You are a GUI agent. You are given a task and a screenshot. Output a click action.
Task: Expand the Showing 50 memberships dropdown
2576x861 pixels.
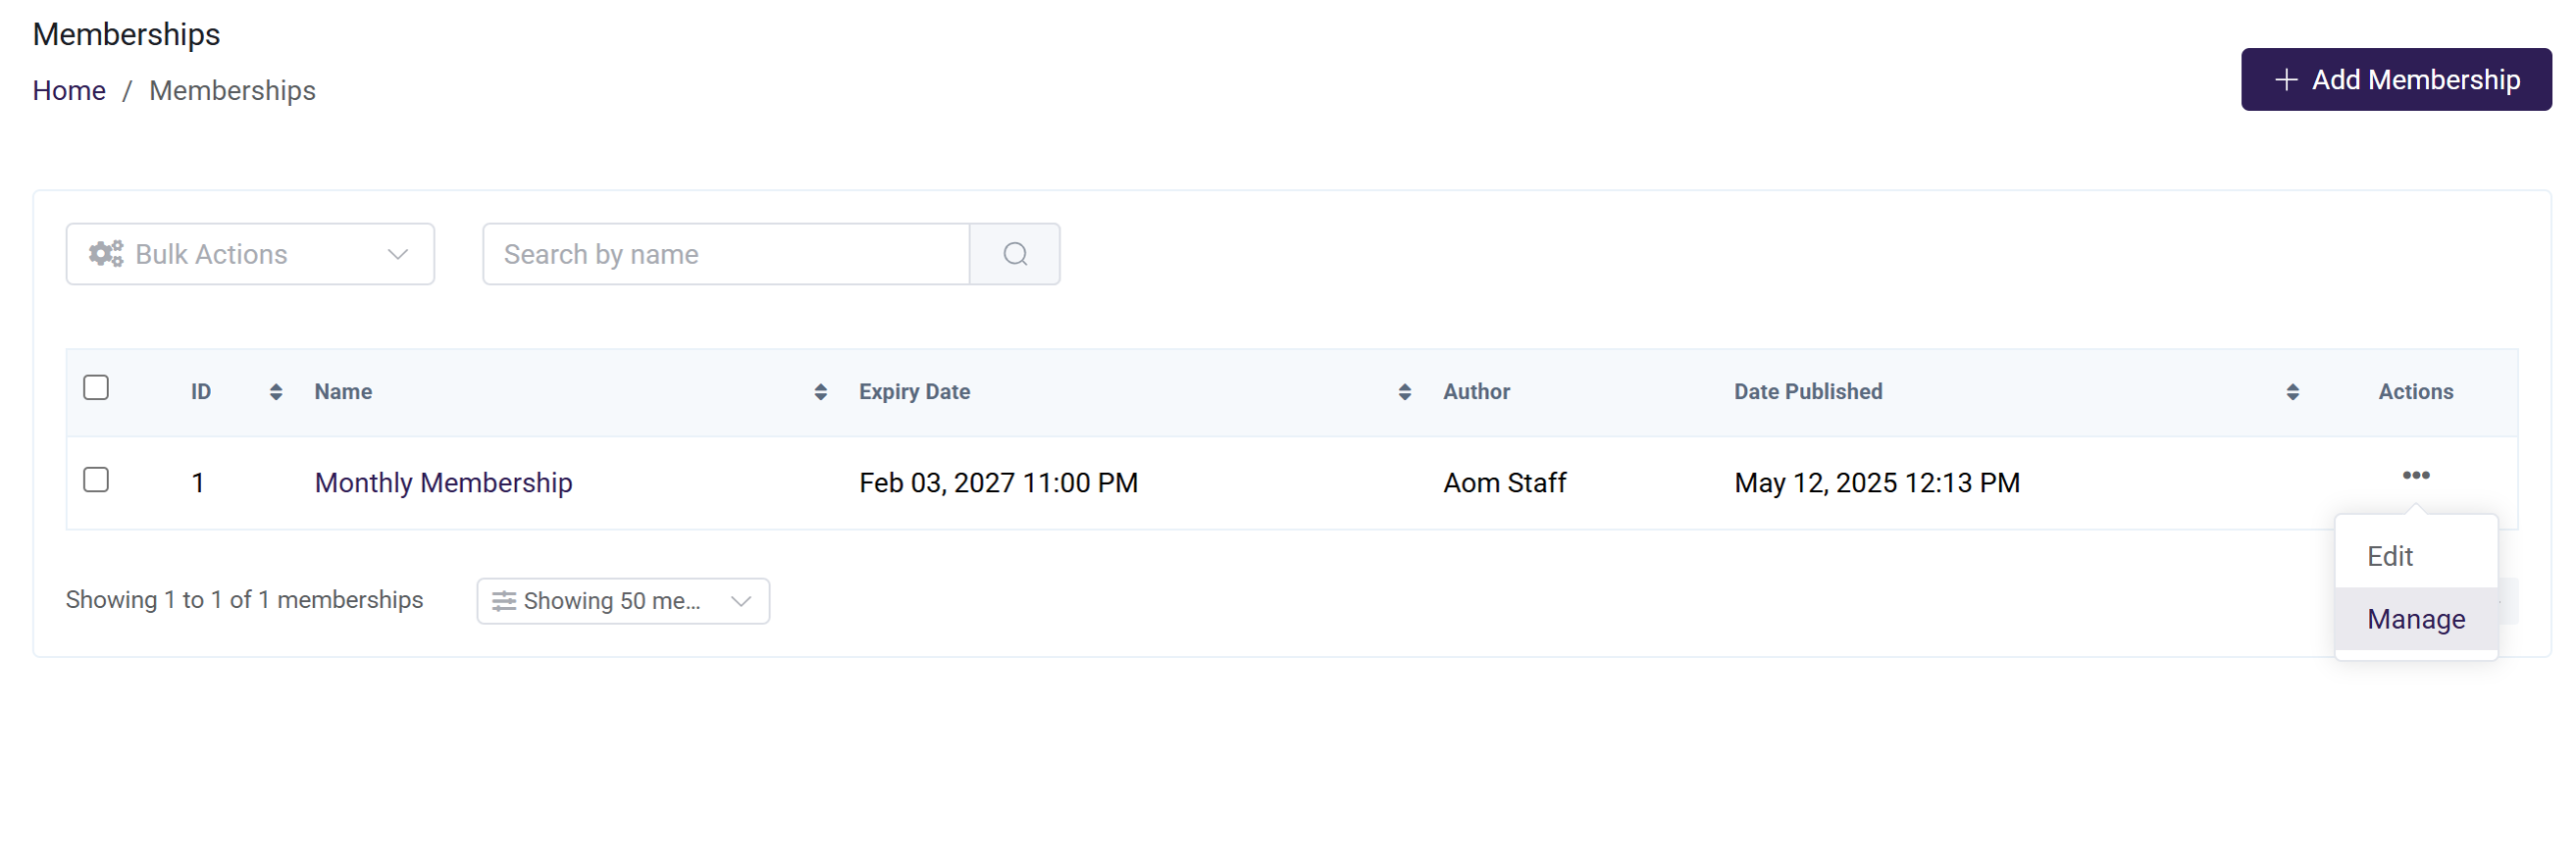tap(622, 601)
